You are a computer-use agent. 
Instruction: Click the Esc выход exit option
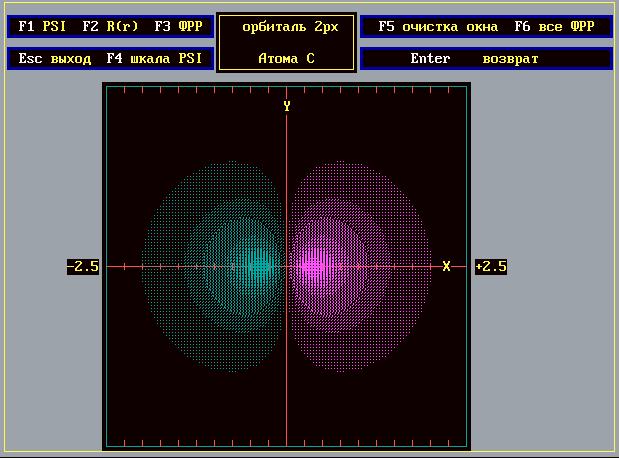click(x=54, y=58)
